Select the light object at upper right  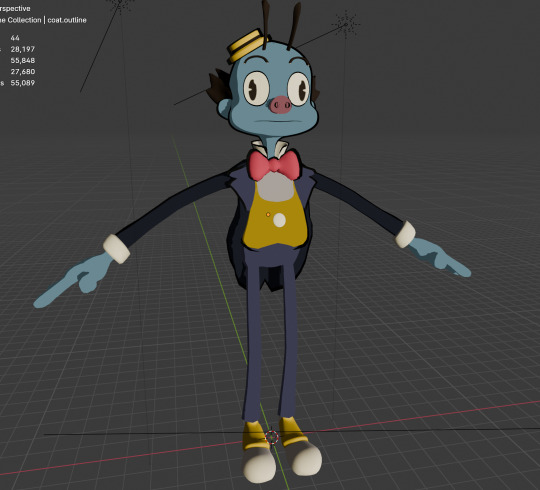(x=346, y=24)
